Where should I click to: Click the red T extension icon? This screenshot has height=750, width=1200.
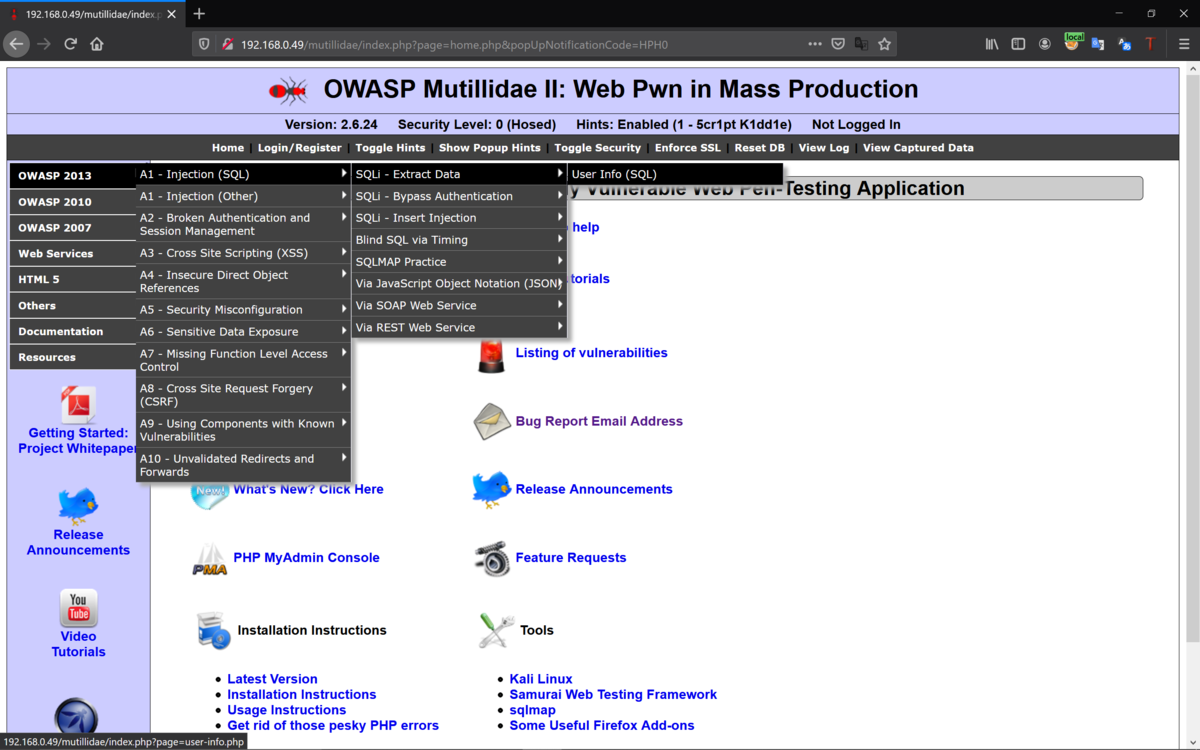1150,44
